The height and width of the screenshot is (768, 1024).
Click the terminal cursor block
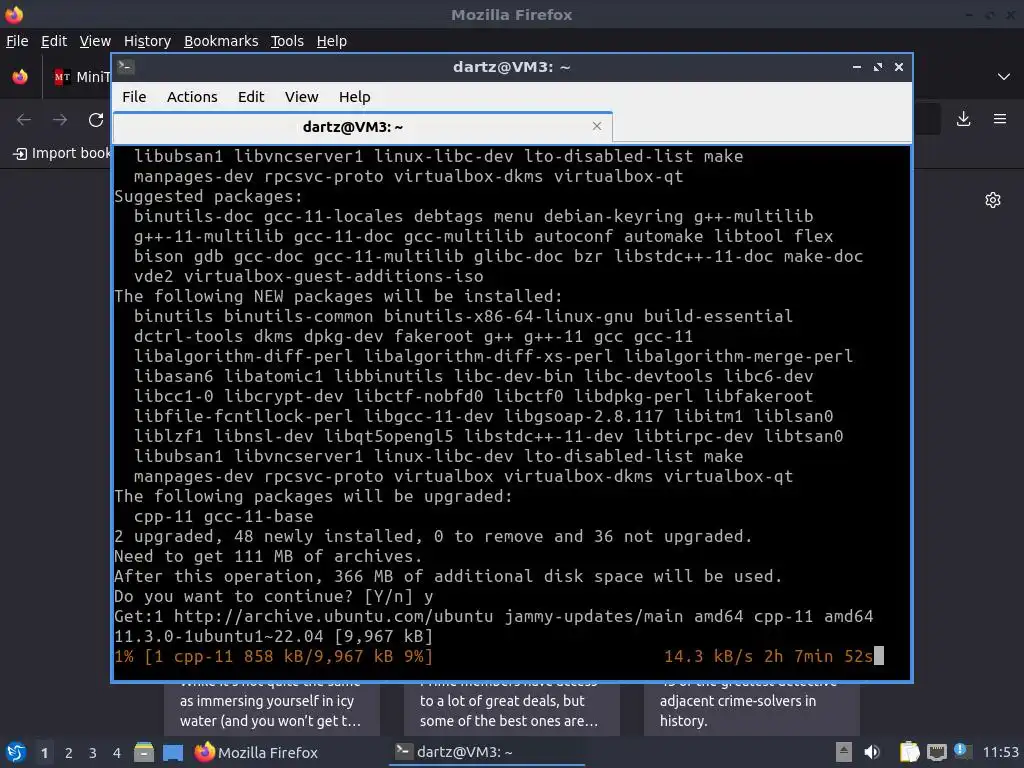879,656
